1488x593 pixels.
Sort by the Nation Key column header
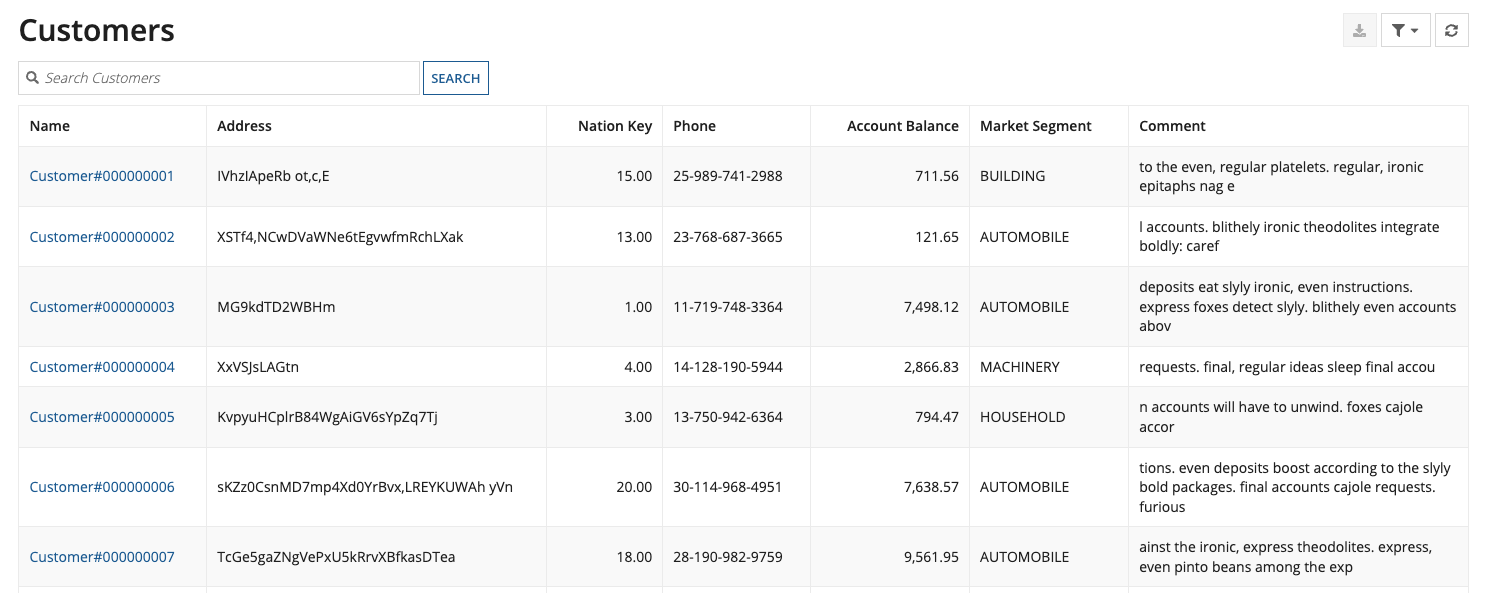[615, 126]
